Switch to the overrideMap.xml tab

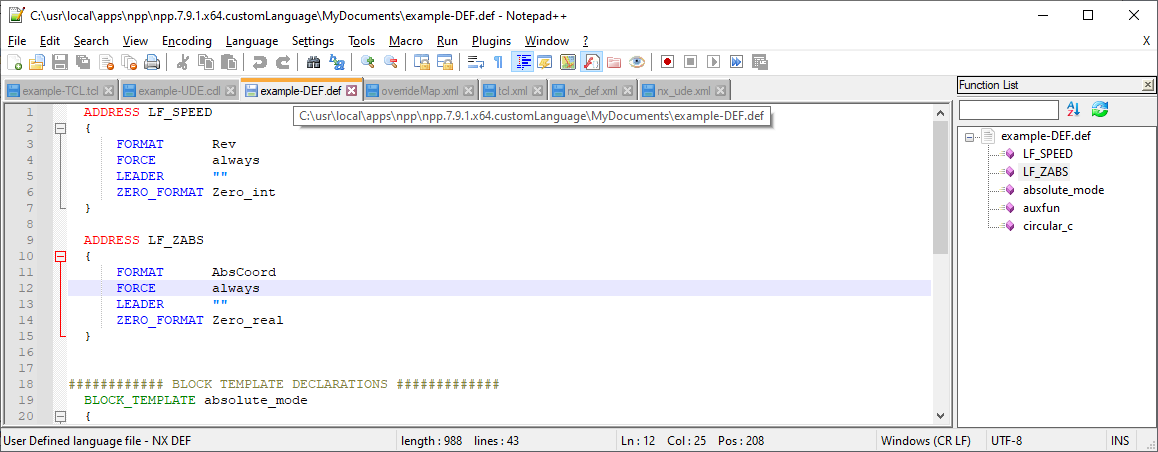(419, 91)
